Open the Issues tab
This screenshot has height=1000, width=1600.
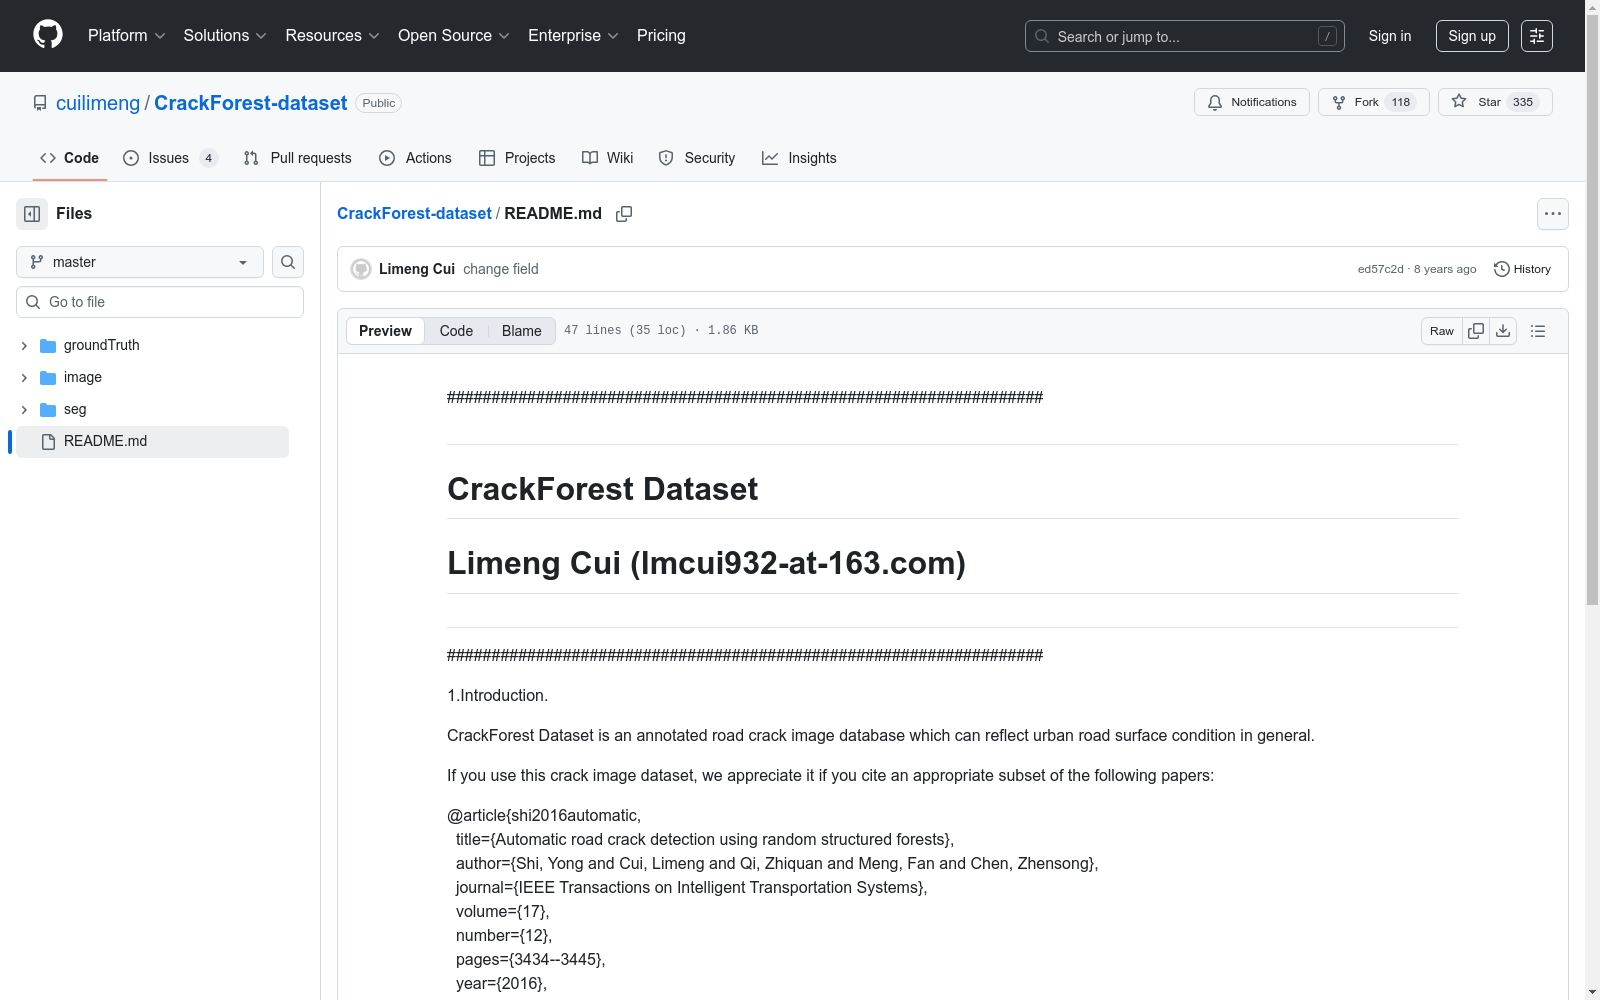(x=169, y=158)
